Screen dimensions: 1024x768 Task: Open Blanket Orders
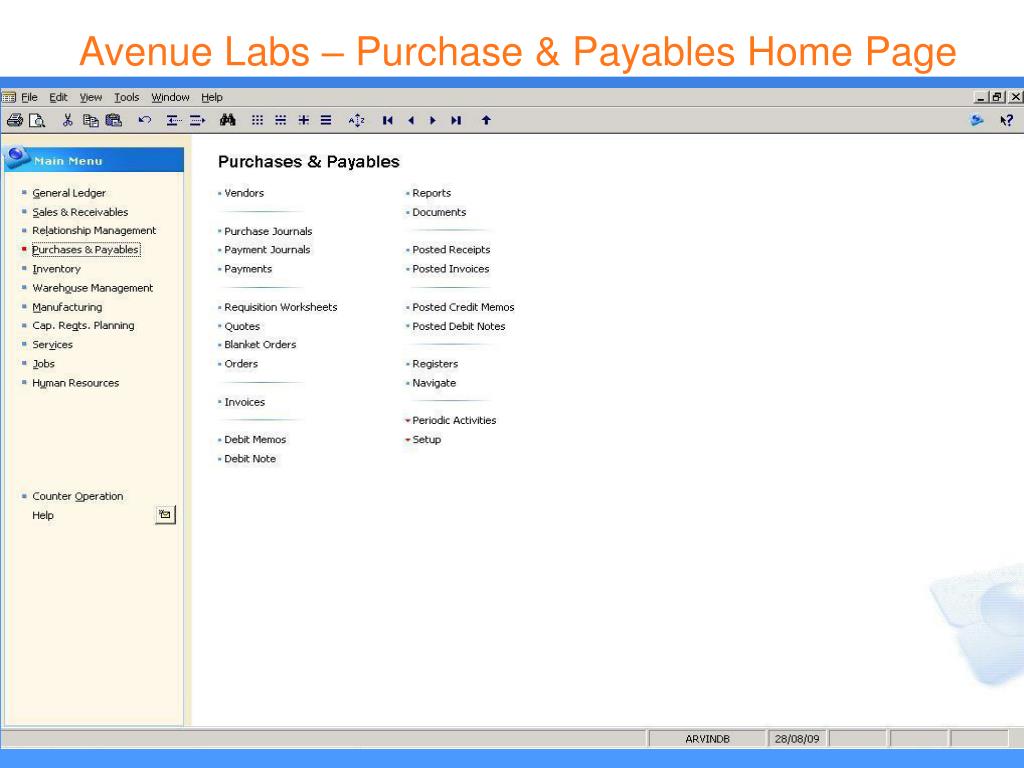coord(260,345)
